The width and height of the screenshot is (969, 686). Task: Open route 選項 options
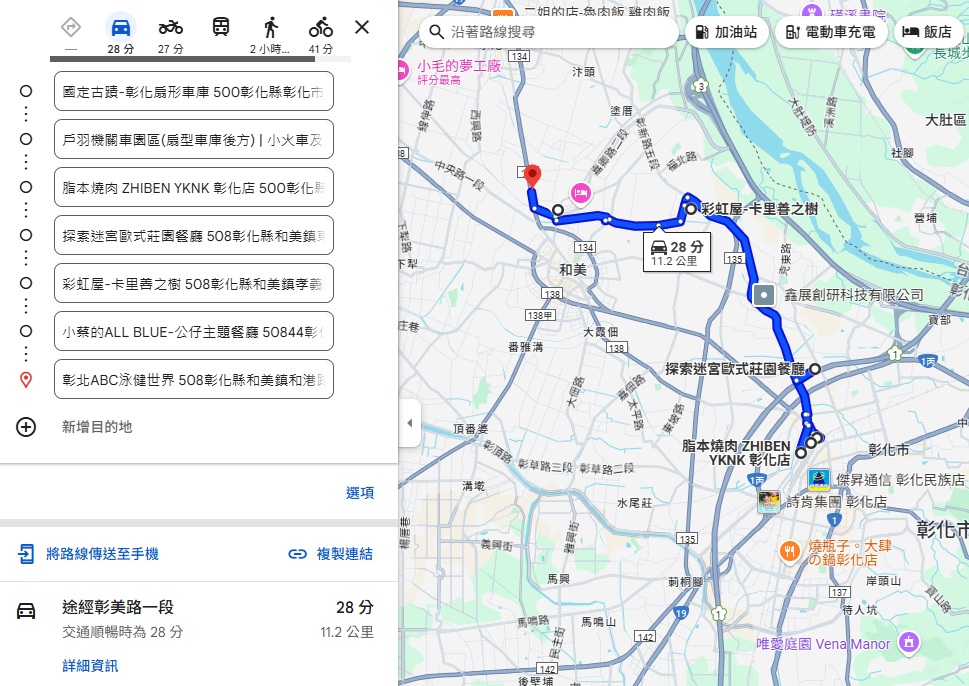point(360,493)
